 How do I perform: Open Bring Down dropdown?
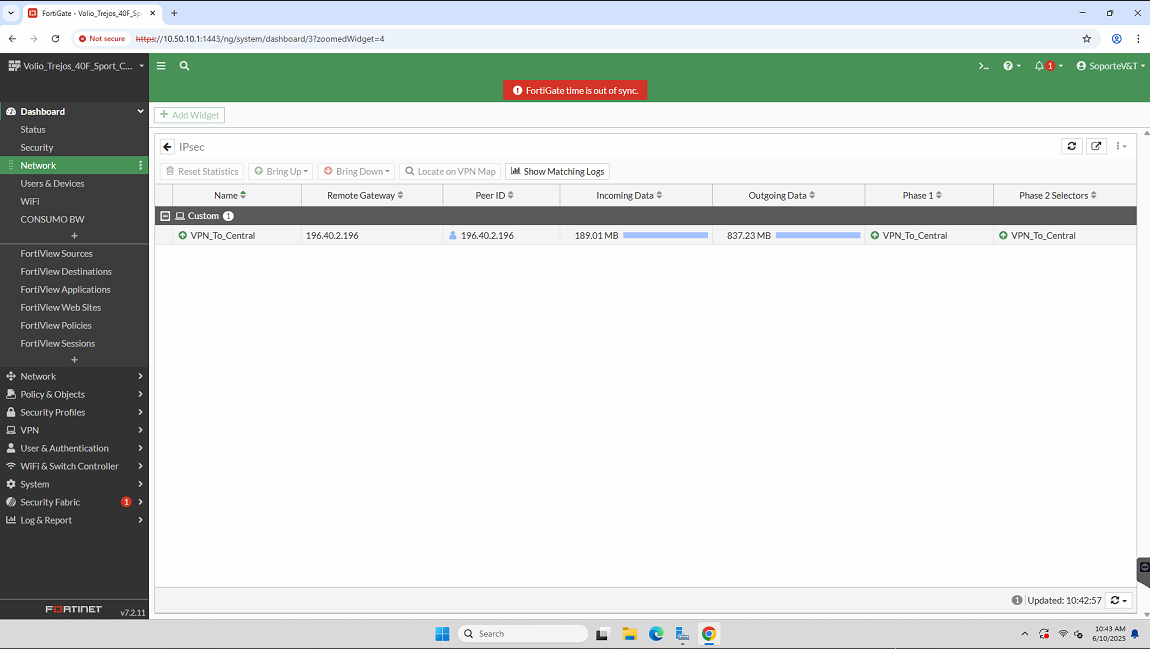coord(356,172)
